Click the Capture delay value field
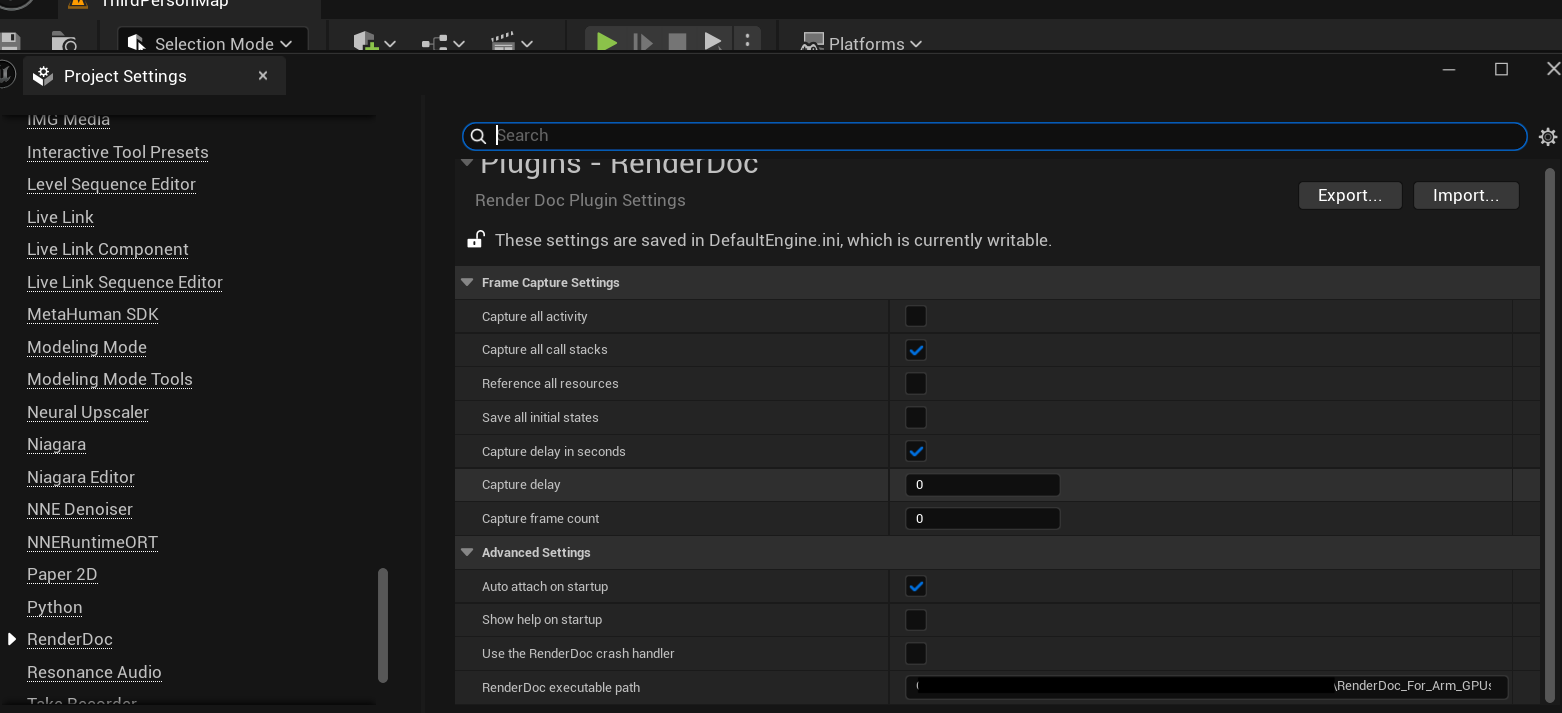 pos(982,485)
